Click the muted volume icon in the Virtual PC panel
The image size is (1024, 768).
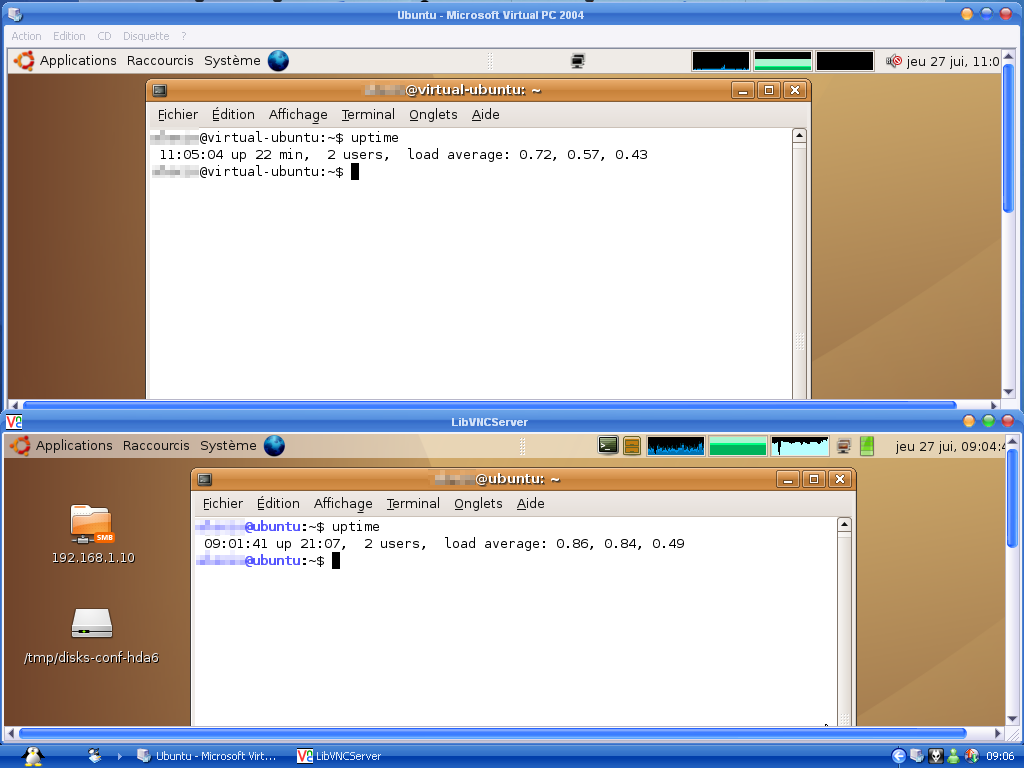coord(893,61)
